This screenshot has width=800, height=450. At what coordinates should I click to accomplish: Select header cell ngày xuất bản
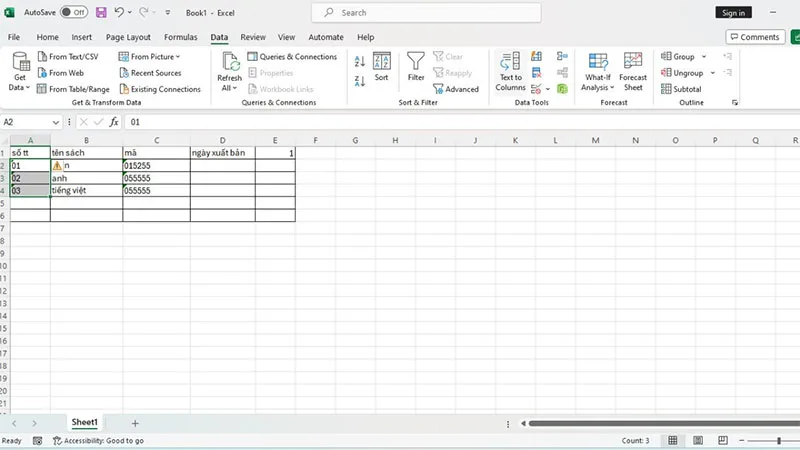222,153
